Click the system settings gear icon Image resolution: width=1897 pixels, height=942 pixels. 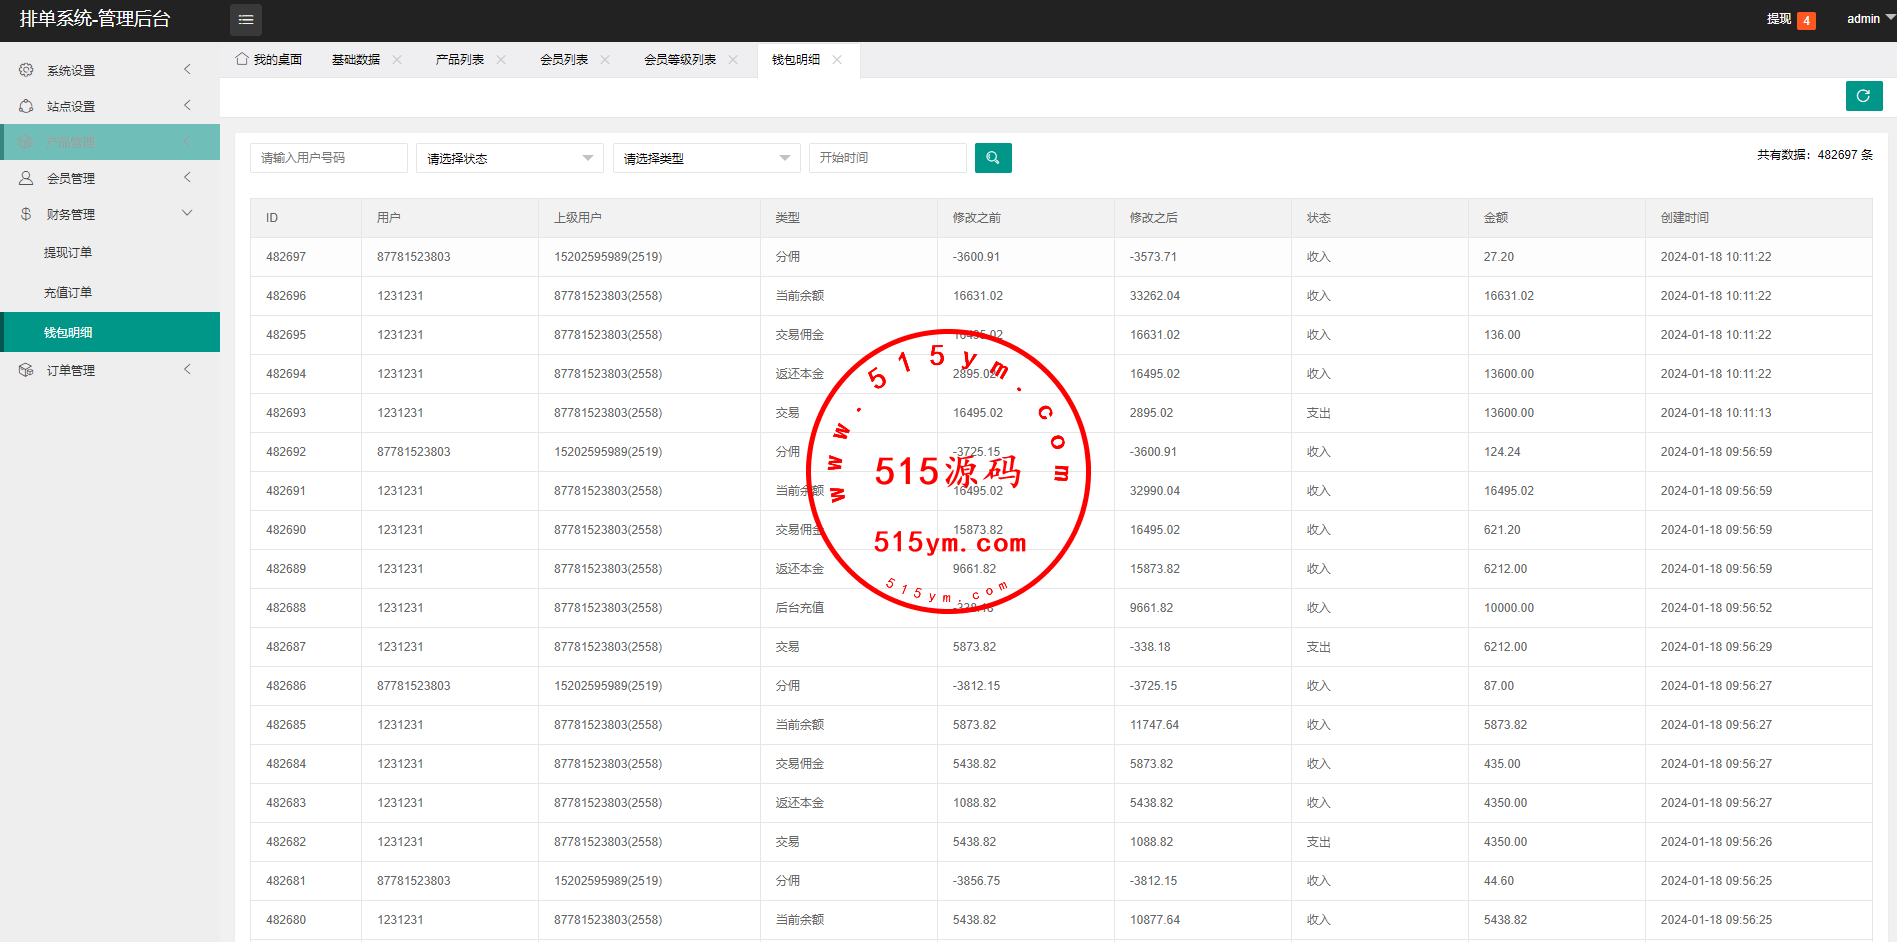[26, 70]
